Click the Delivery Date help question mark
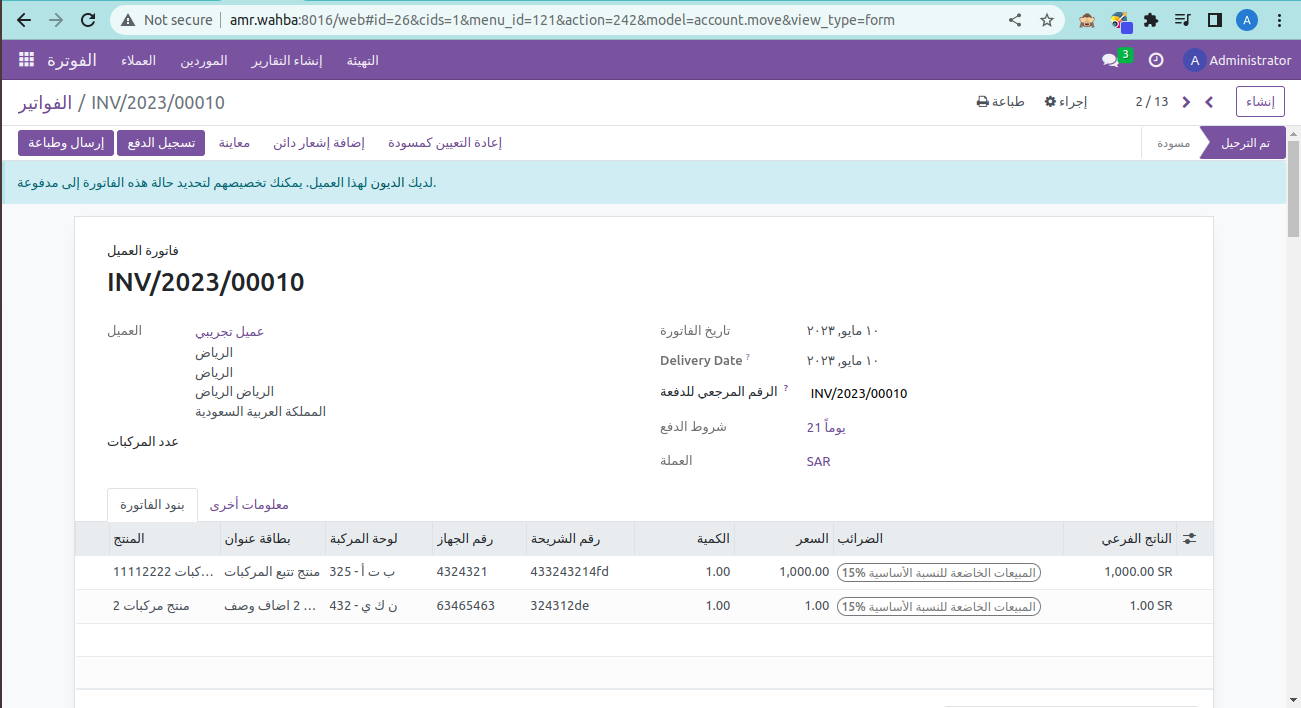 [x=748, y=357]
